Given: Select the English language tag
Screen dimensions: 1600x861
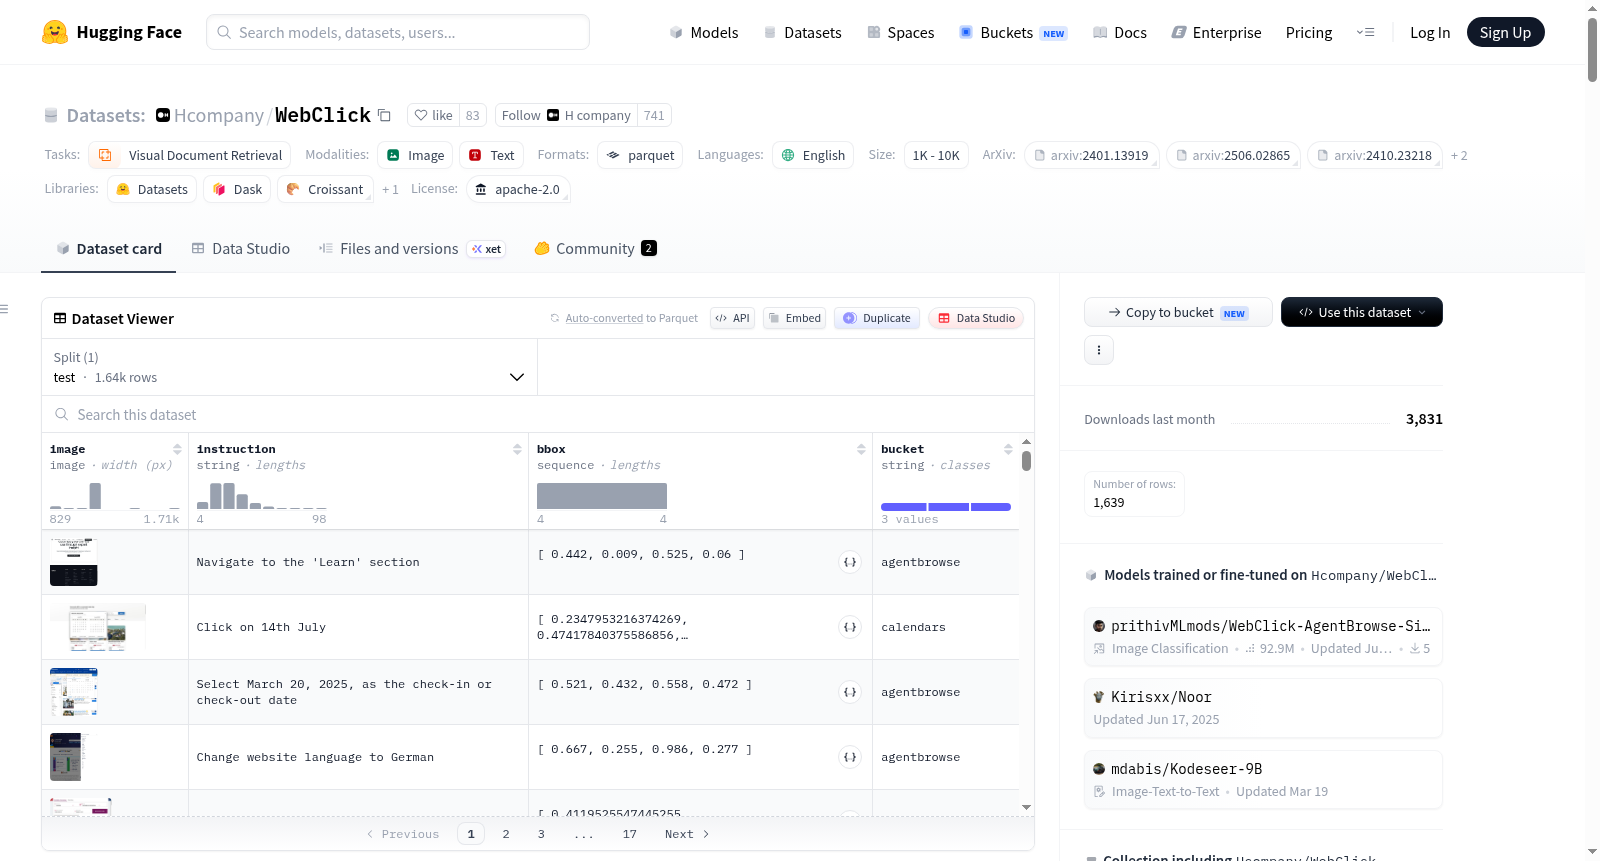Looking at the screenshot, I should tap(813, 155).
